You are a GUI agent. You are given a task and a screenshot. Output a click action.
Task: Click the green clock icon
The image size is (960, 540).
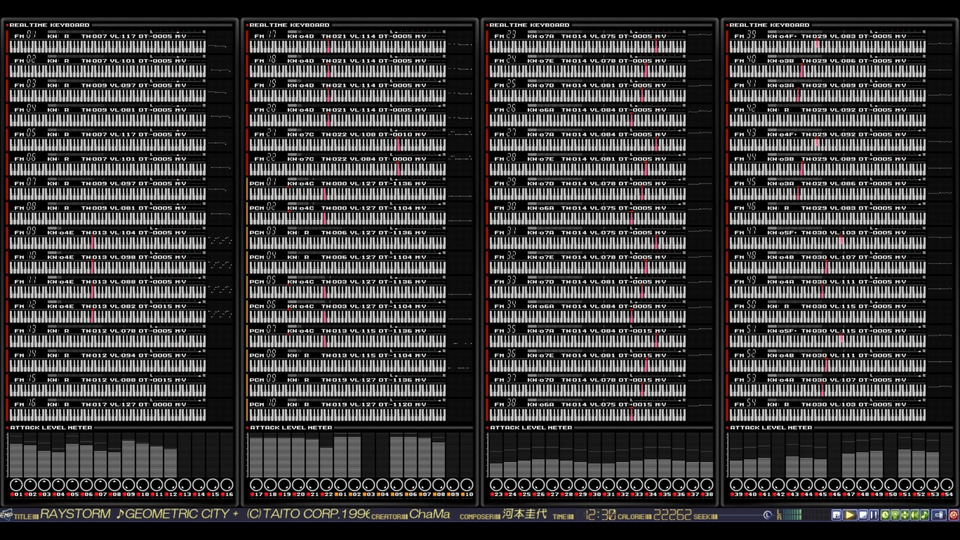[885, 516]
